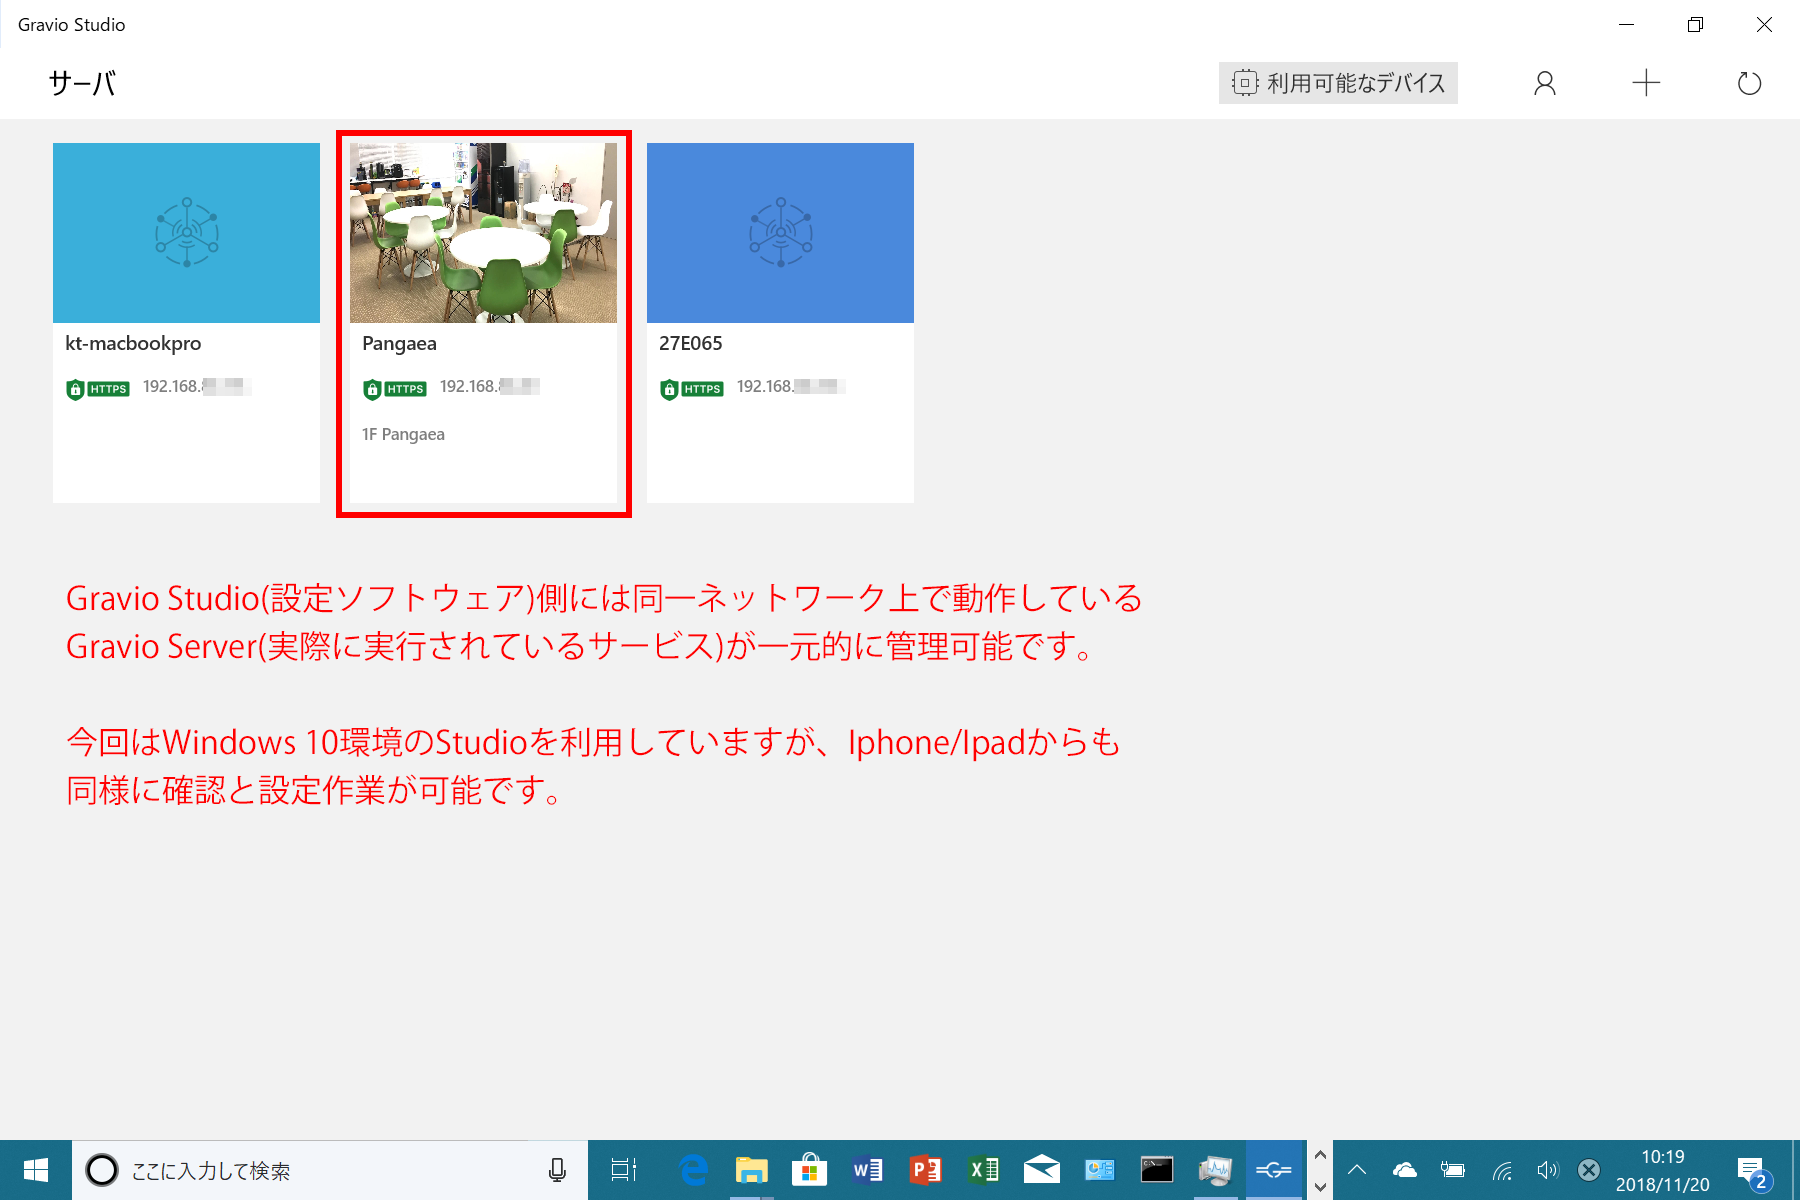Restore down the Gravio Studio window
This screenshot has width=1800, height=1200.
tap(1695, 24)
